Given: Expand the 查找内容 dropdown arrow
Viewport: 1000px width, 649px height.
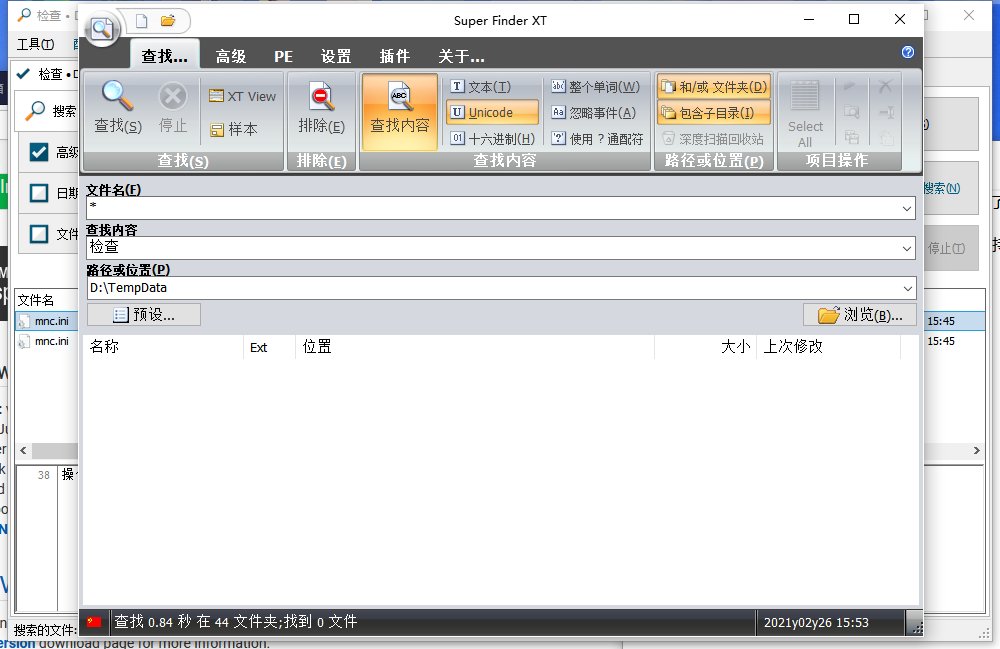Looking at the screenshot, I should tap(906, 248).
